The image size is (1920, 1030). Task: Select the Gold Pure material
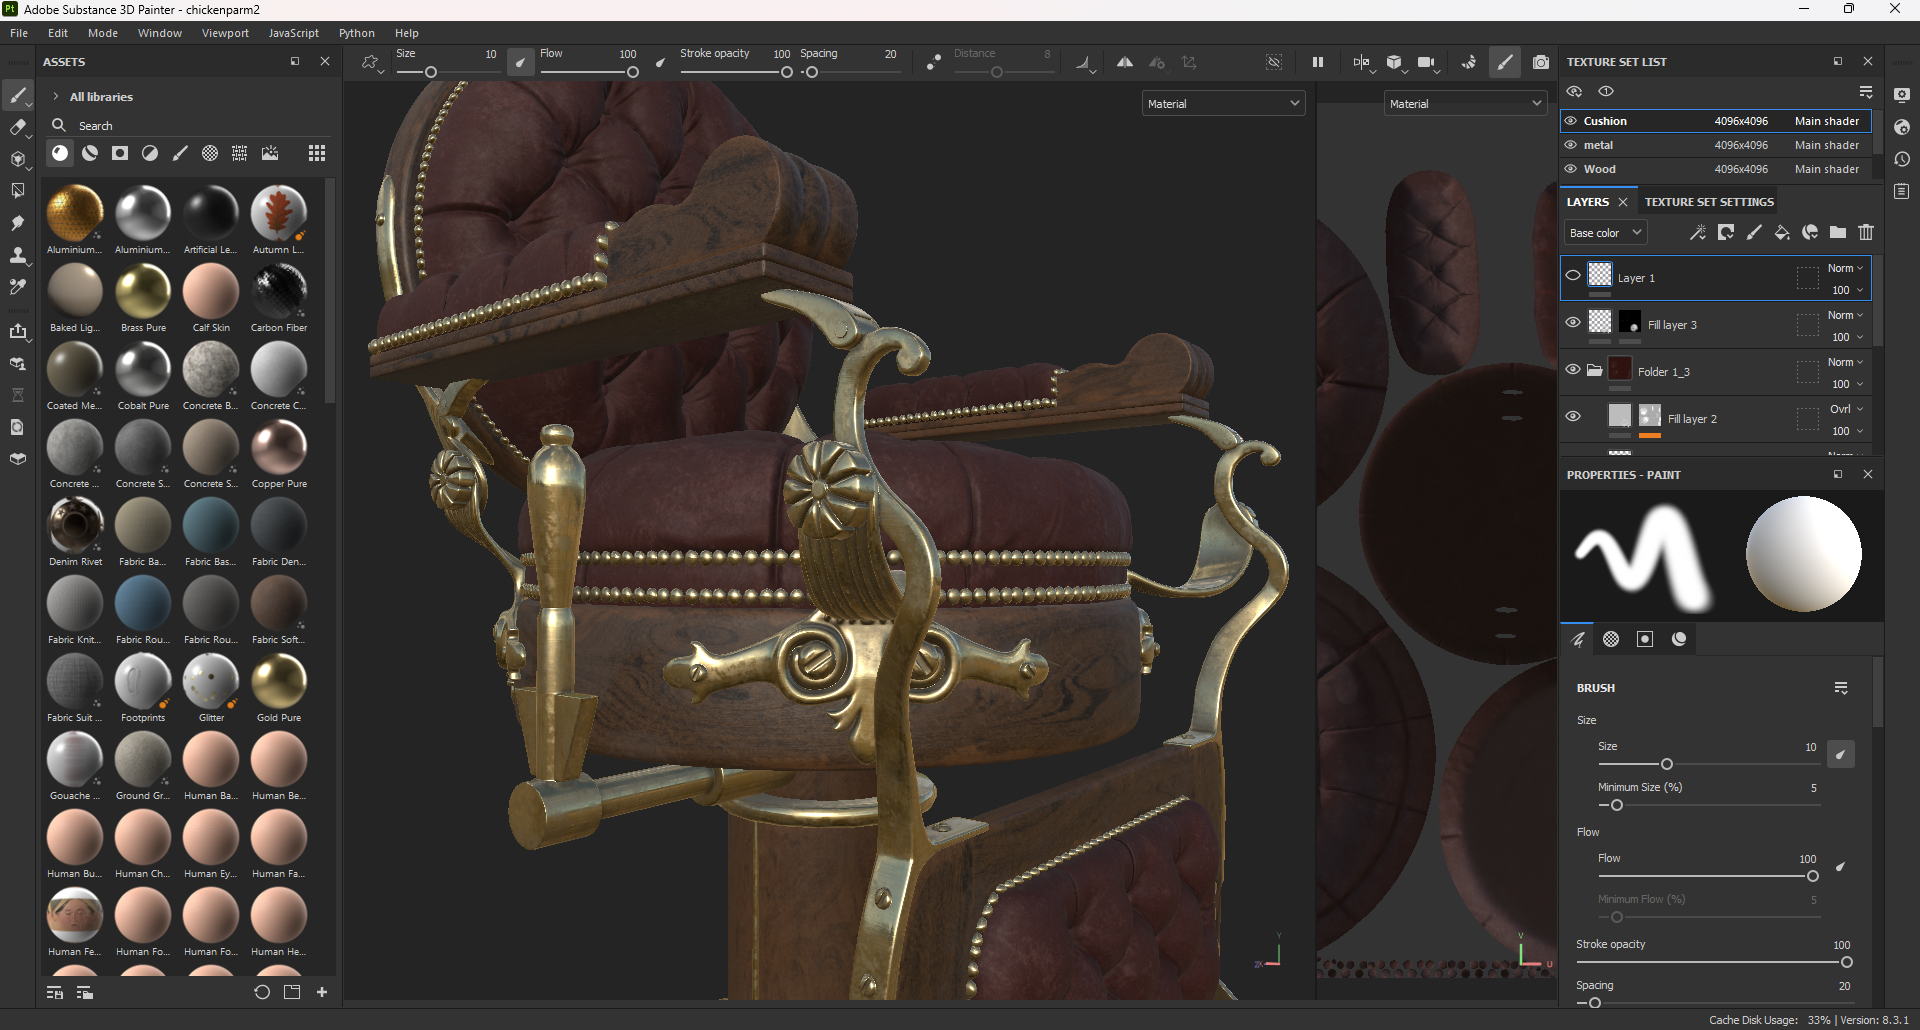point(279,682)
